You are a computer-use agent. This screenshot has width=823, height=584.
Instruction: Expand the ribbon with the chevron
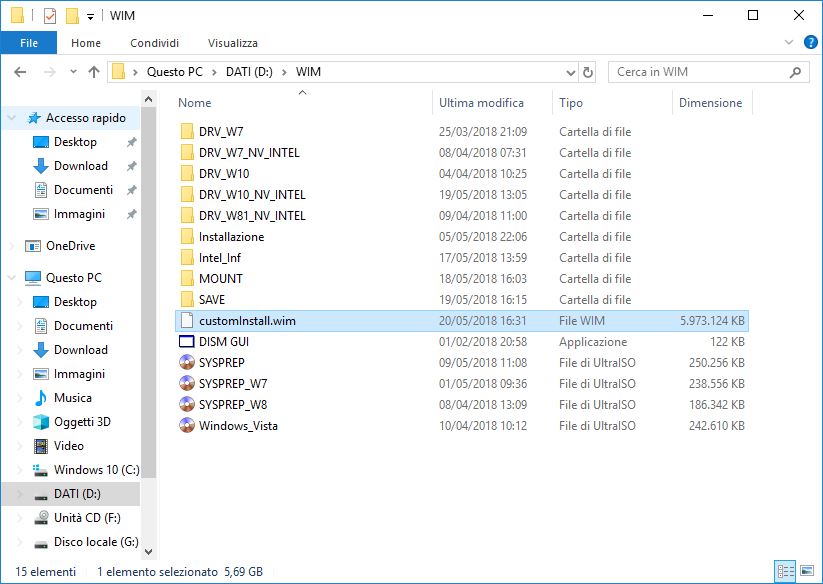pyautogui.click(x=788, y=42)
